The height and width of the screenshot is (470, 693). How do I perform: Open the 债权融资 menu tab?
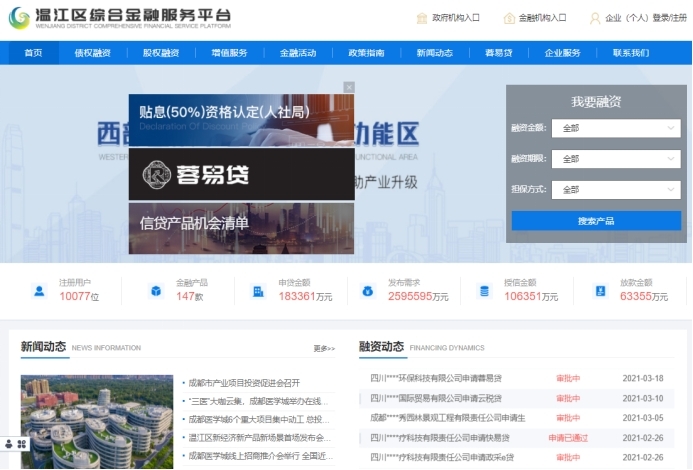pyautogui.click(x=92, y=53)
